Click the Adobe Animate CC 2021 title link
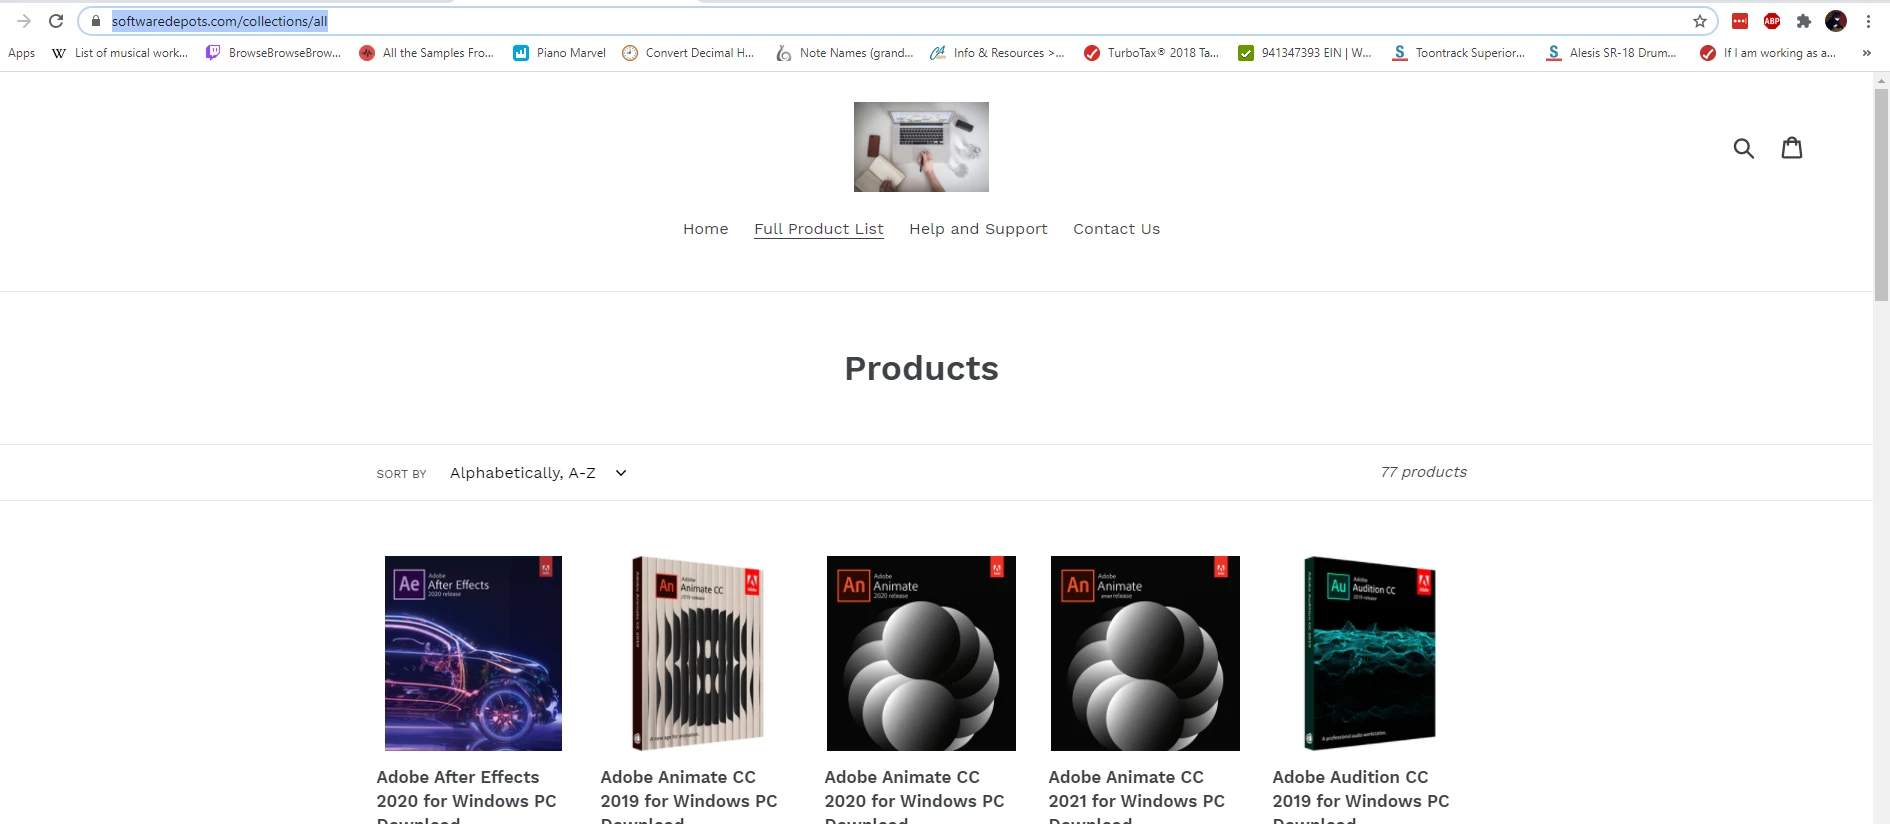This screenshot has width=1890, height=824. click(x=1137, y=796)
